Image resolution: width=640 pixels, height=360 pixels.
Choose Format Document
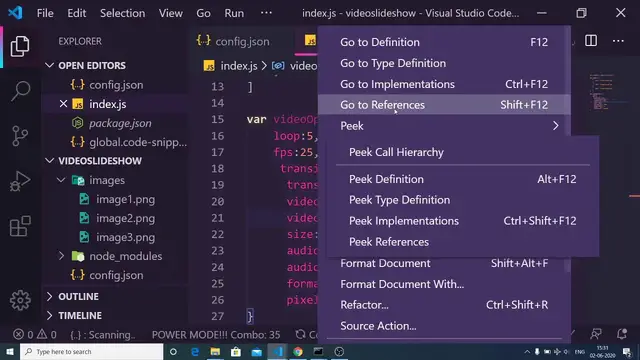pos(444,263)
